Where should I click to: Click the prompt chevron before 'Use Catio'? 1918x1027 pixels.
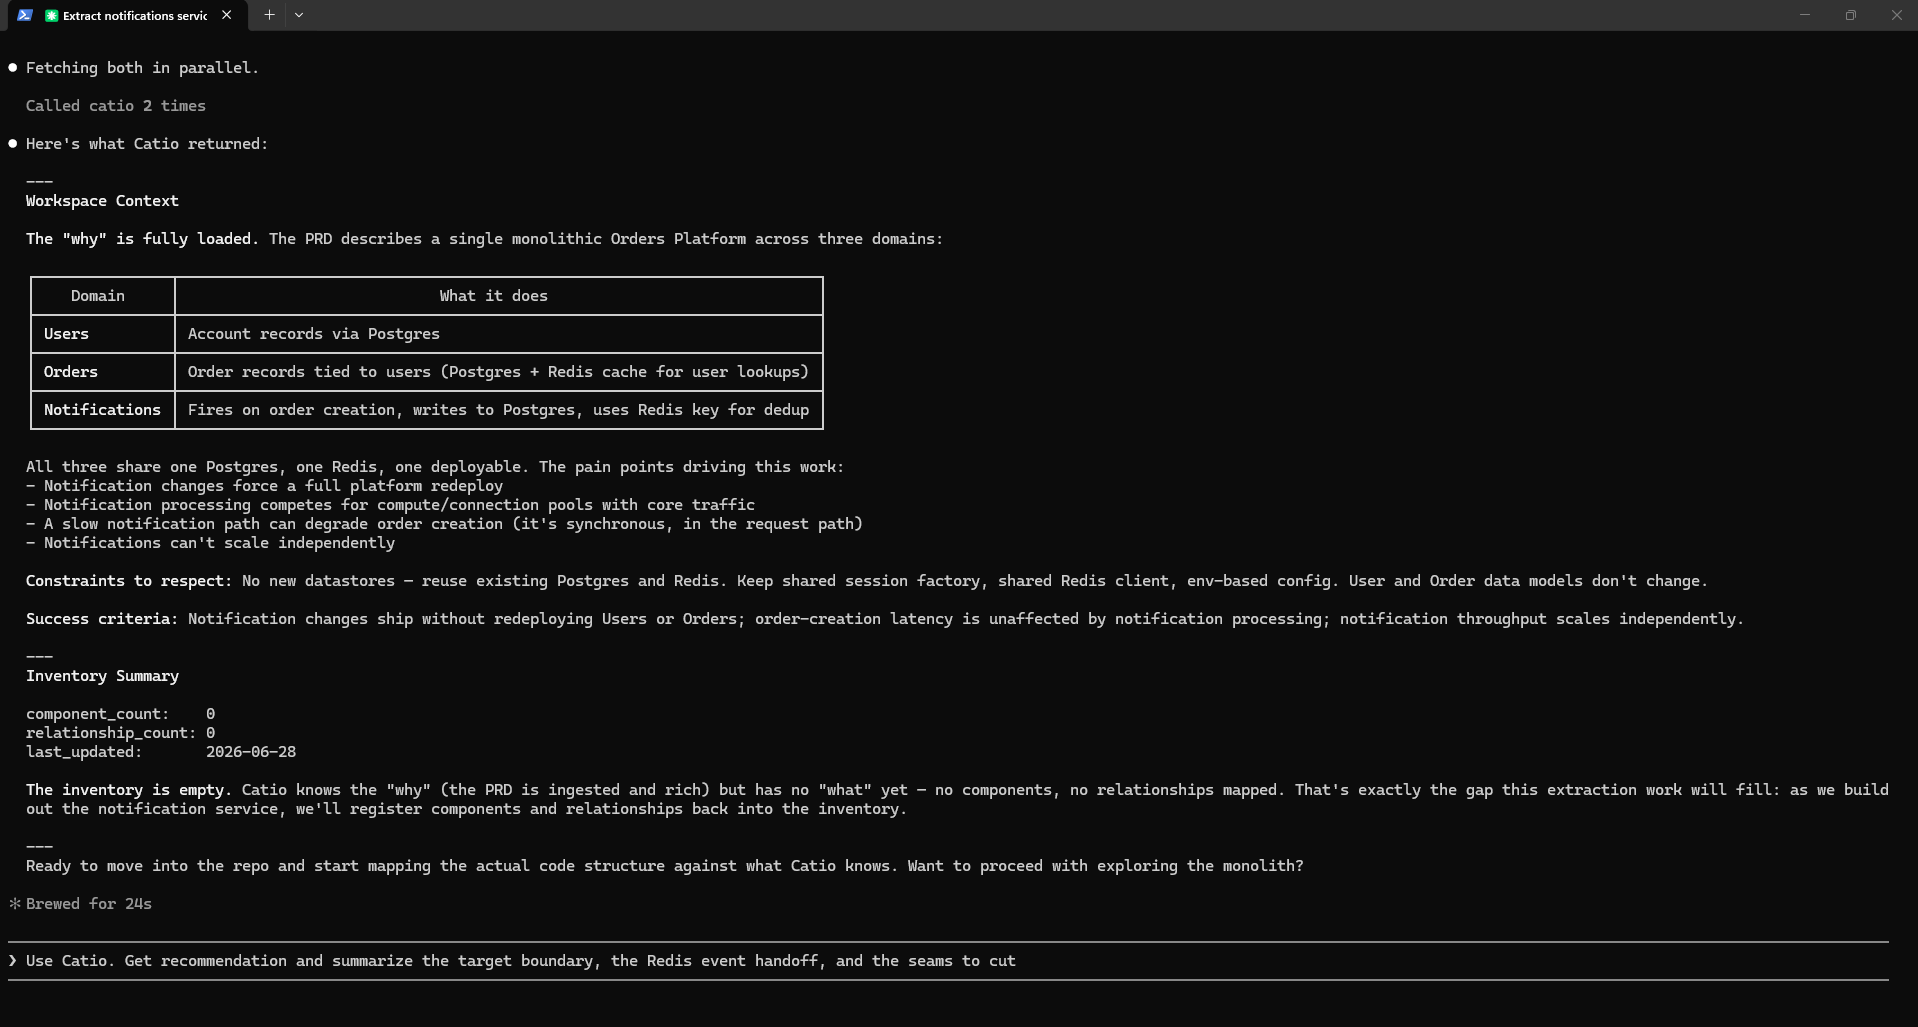click(13, 961)
